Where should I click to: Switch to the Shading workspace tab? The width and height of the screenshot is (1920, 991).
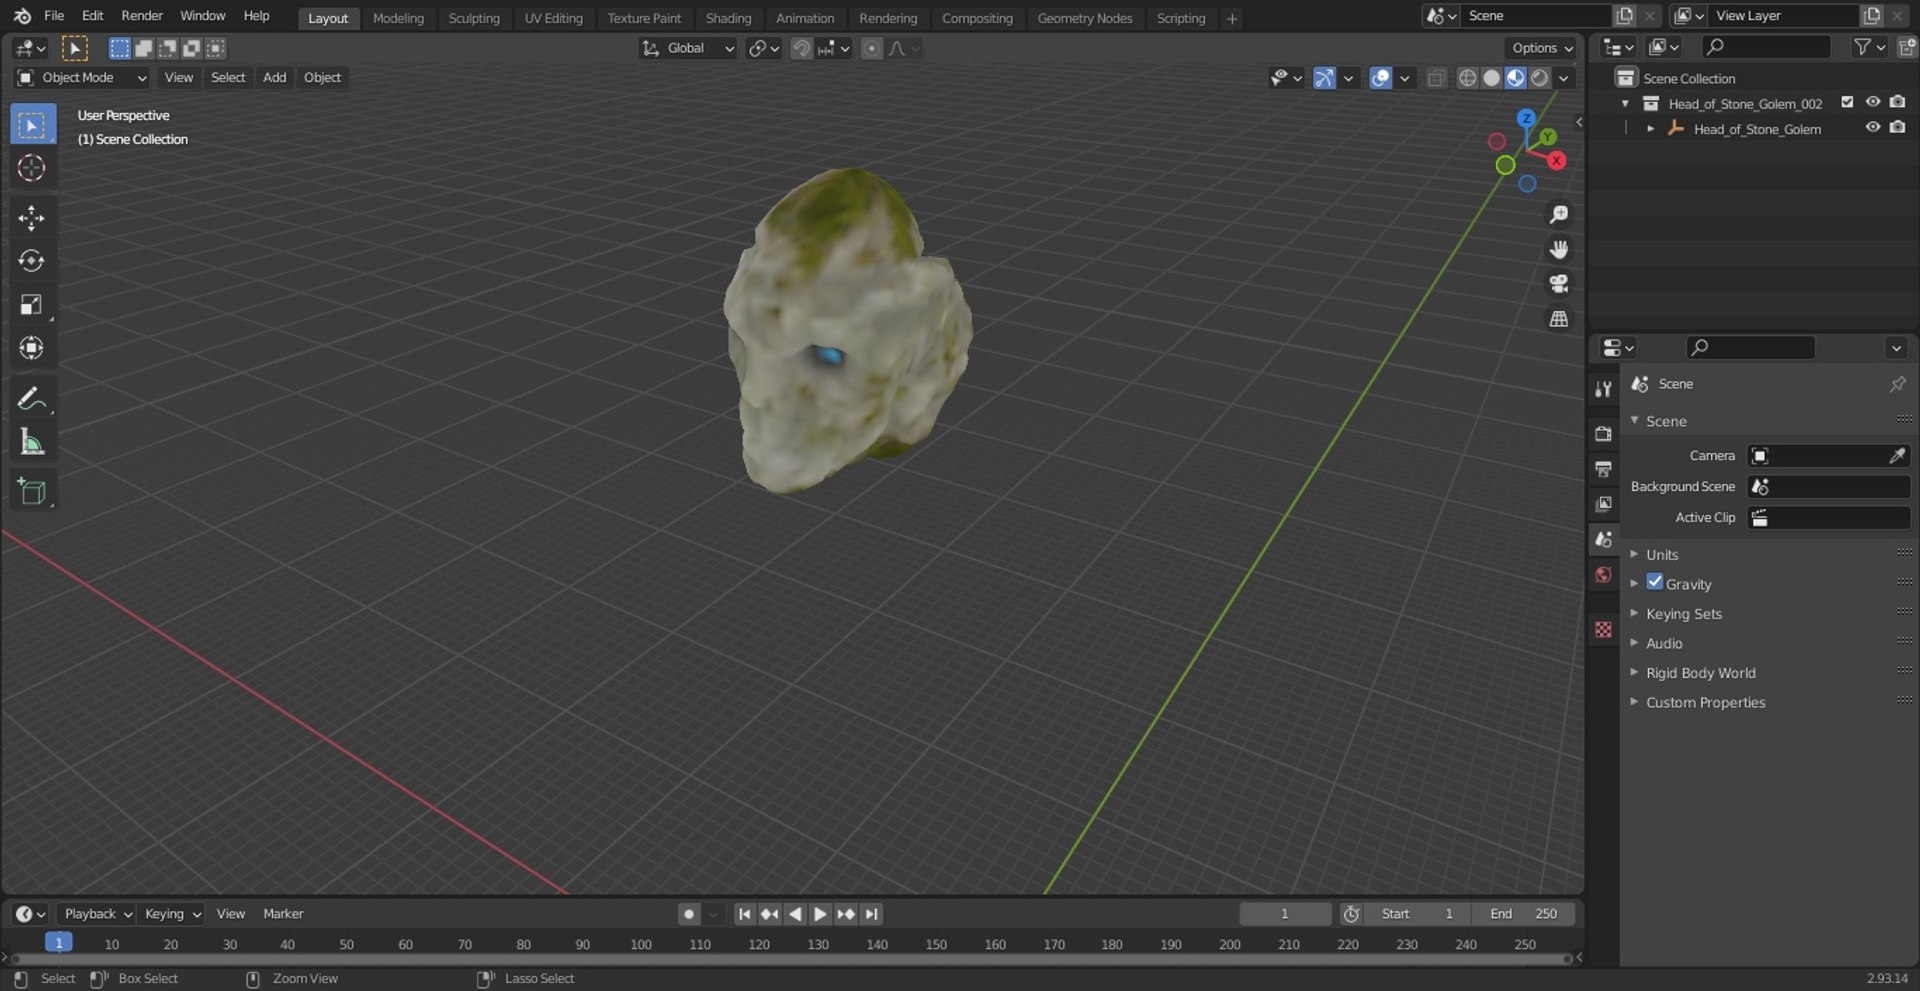(x=728, y=18)
